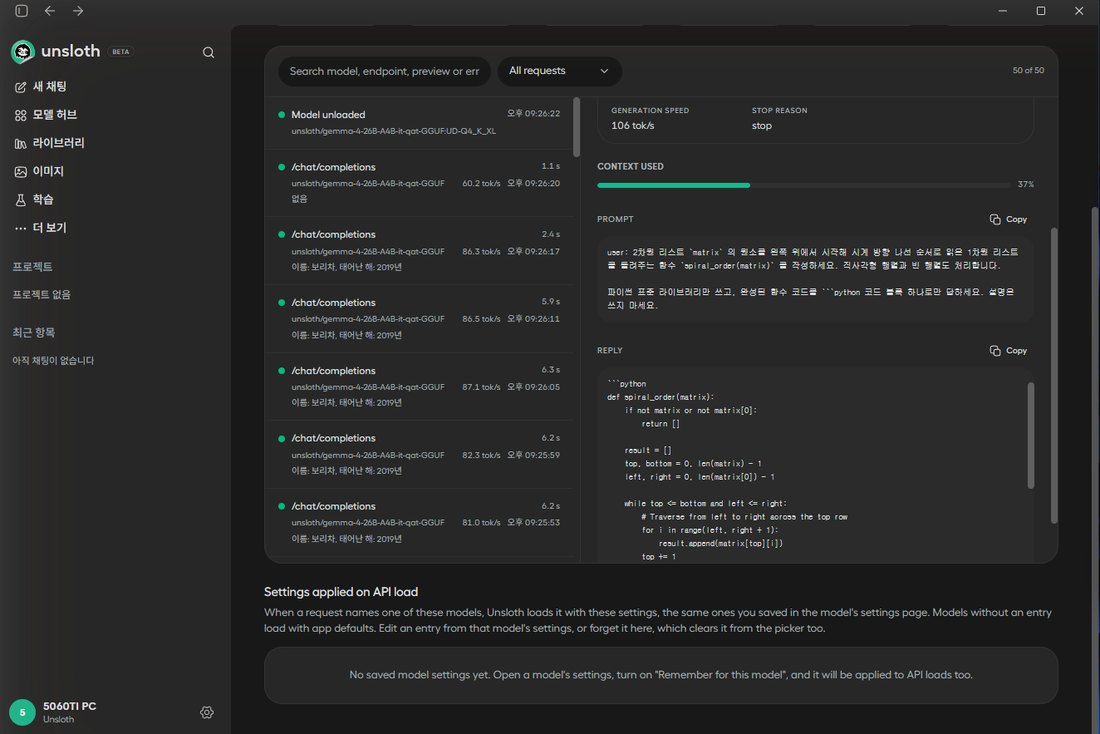
Task: Open the All requests filter dropdown
Action: tap(559, 71)
